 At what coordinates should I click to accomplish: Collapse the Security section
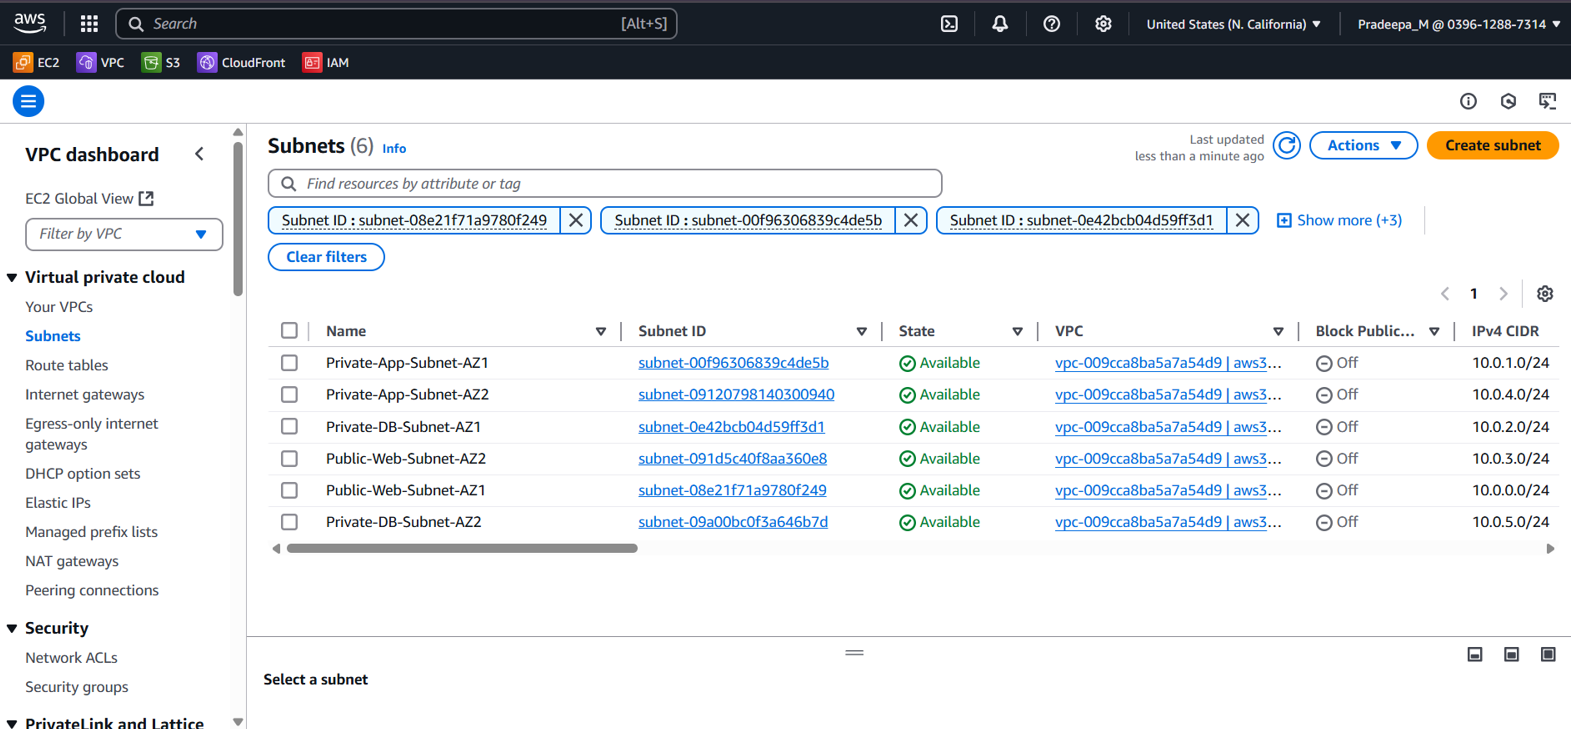click(12, 629)
